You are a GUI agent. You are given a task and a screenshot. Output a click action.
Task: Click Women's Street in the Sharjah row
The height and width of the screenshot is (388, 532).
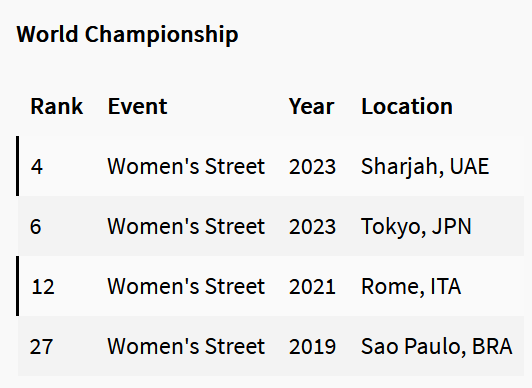pos(186,166)
